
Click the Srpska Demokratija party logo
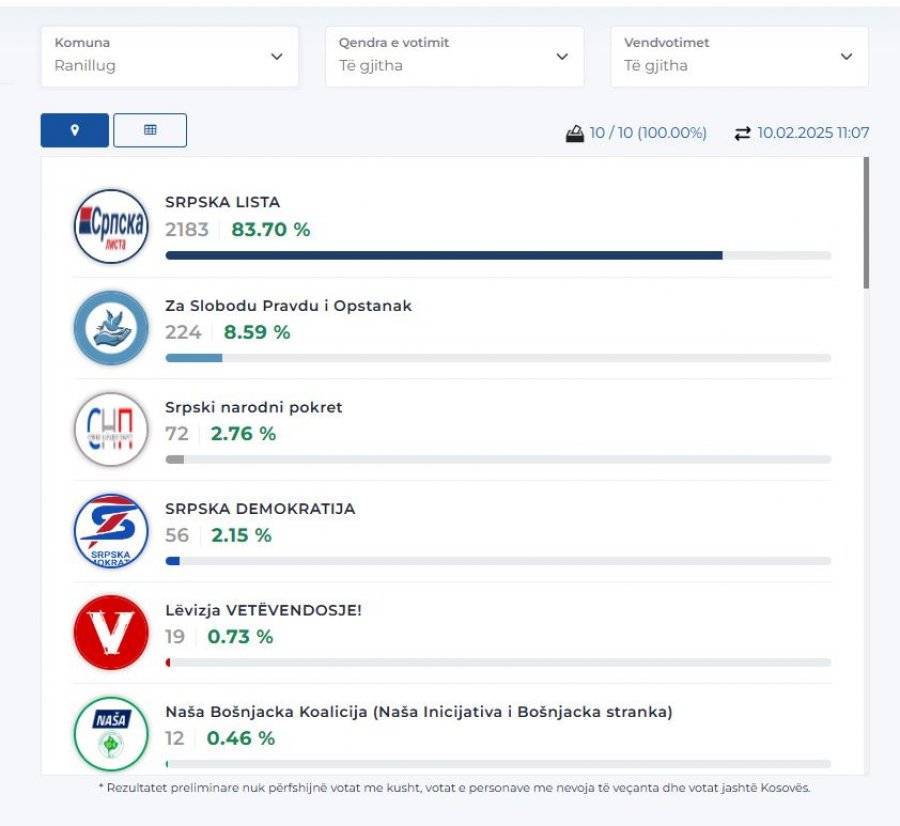click(111, 531)
